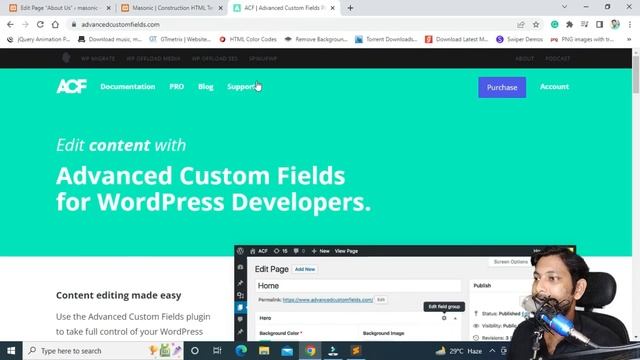Open Cortana circle icon on taskbar
The height and width of the screenshot is (360, 640).
(195, 351)
